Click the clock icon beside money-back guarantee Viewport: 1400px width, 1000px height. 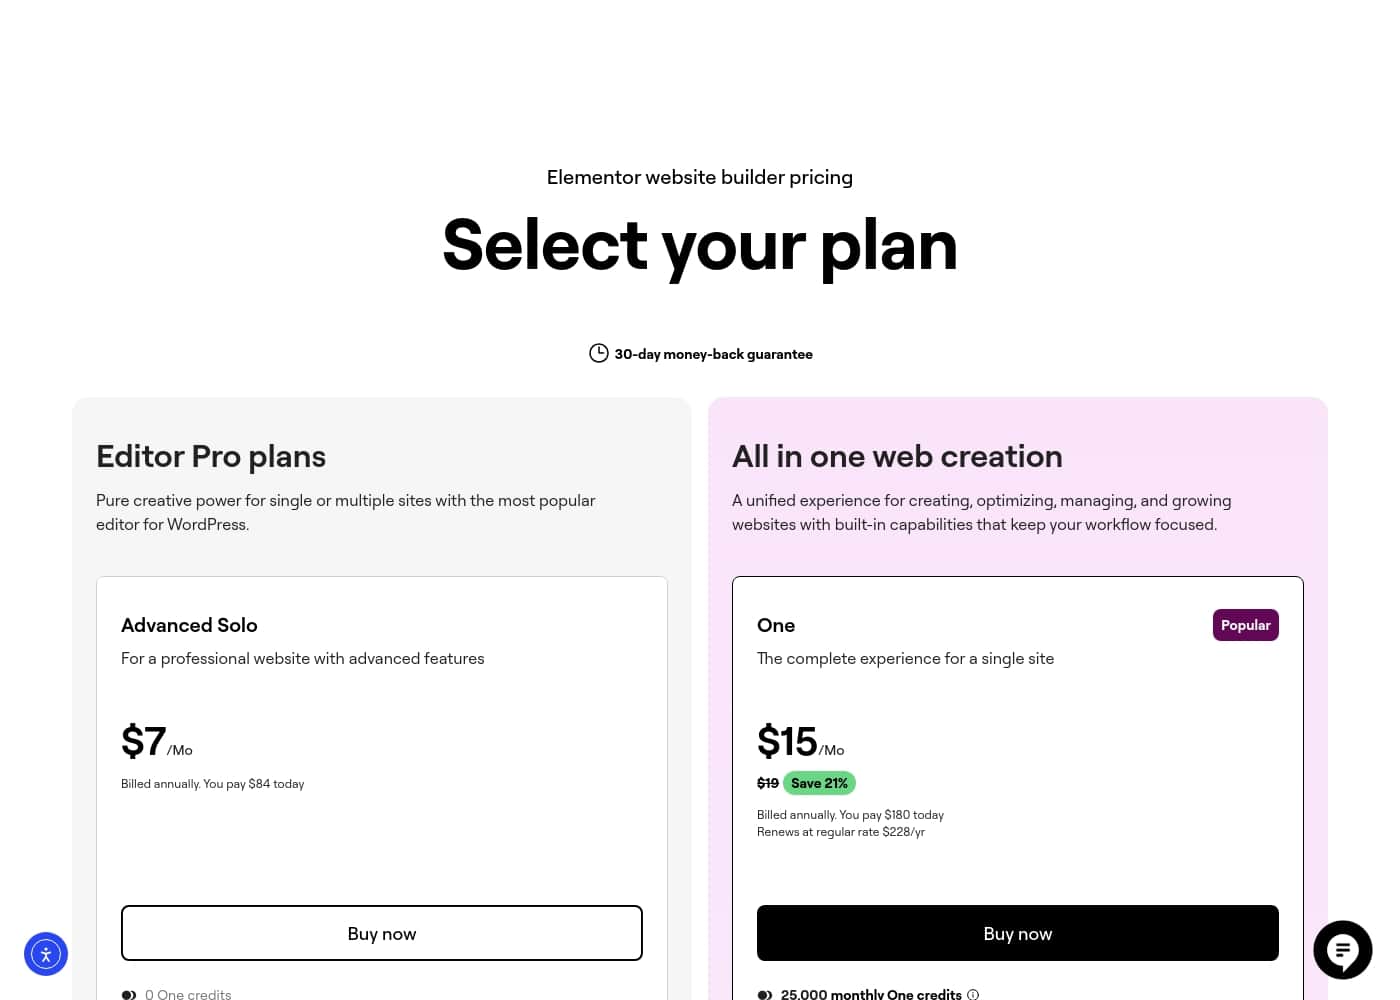(x=598, y=353)
